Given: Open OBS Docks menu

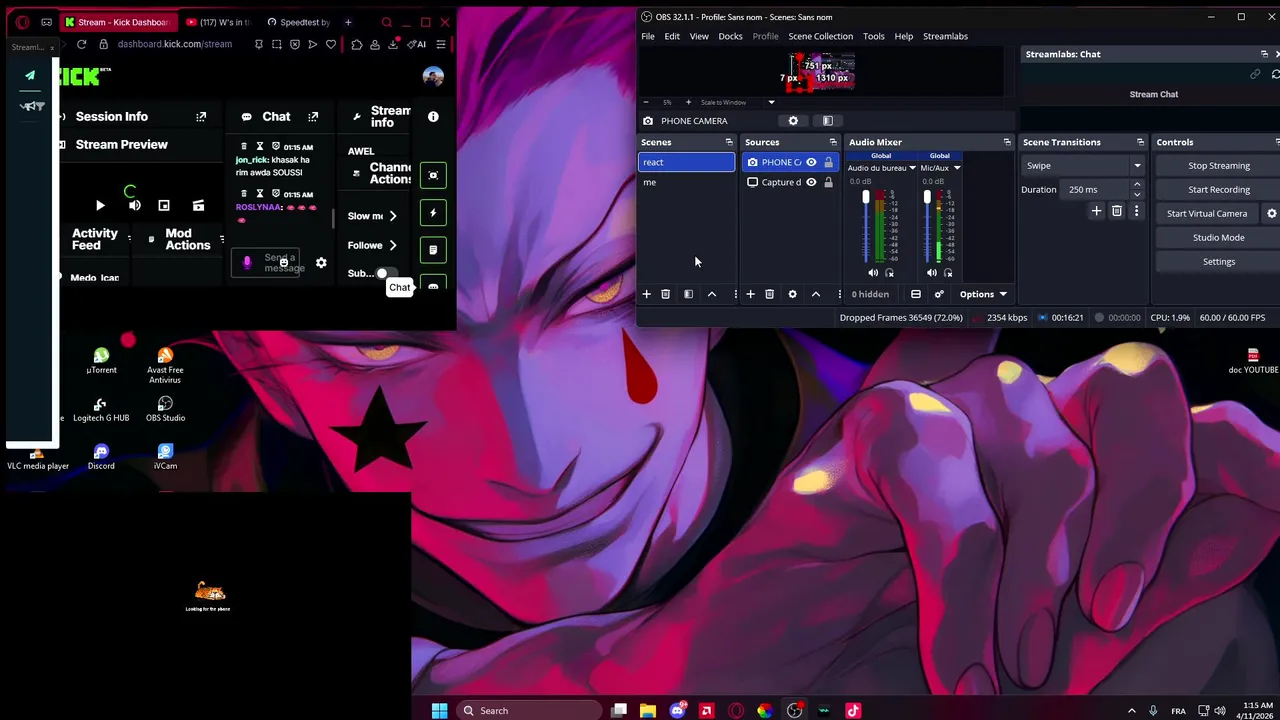Looking at the screenshot, I should (730, 36).
